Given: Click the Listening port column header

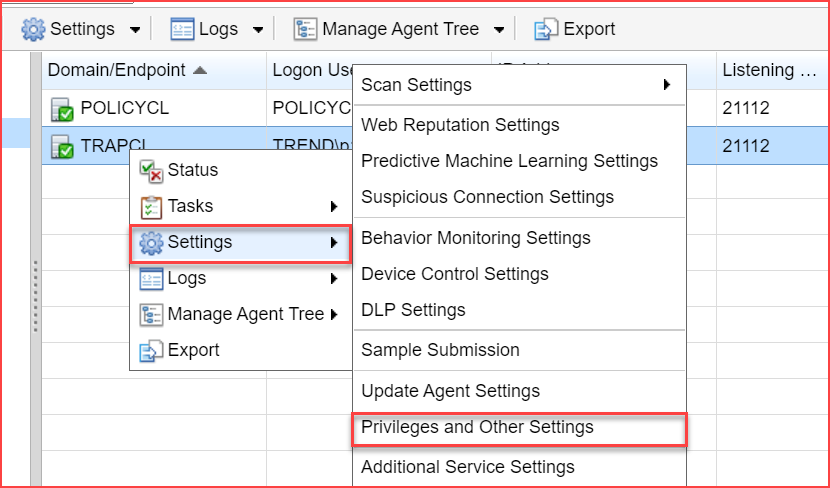Looking at the screenshot, I should tap(770, 70).
